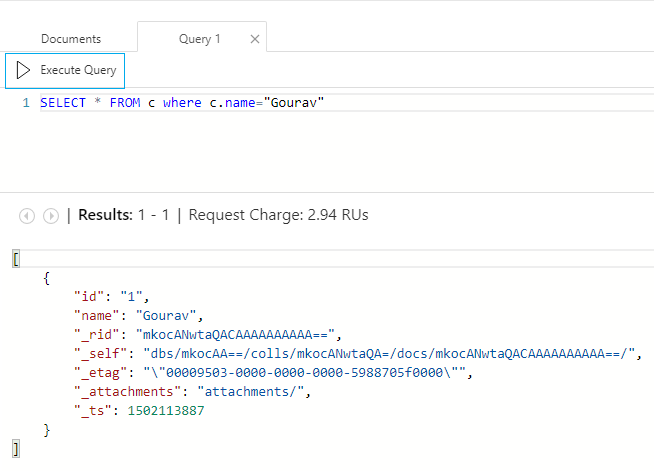654x471 pixels.
Task: Click the "attachments/" value in results
Action: (254, 391)
